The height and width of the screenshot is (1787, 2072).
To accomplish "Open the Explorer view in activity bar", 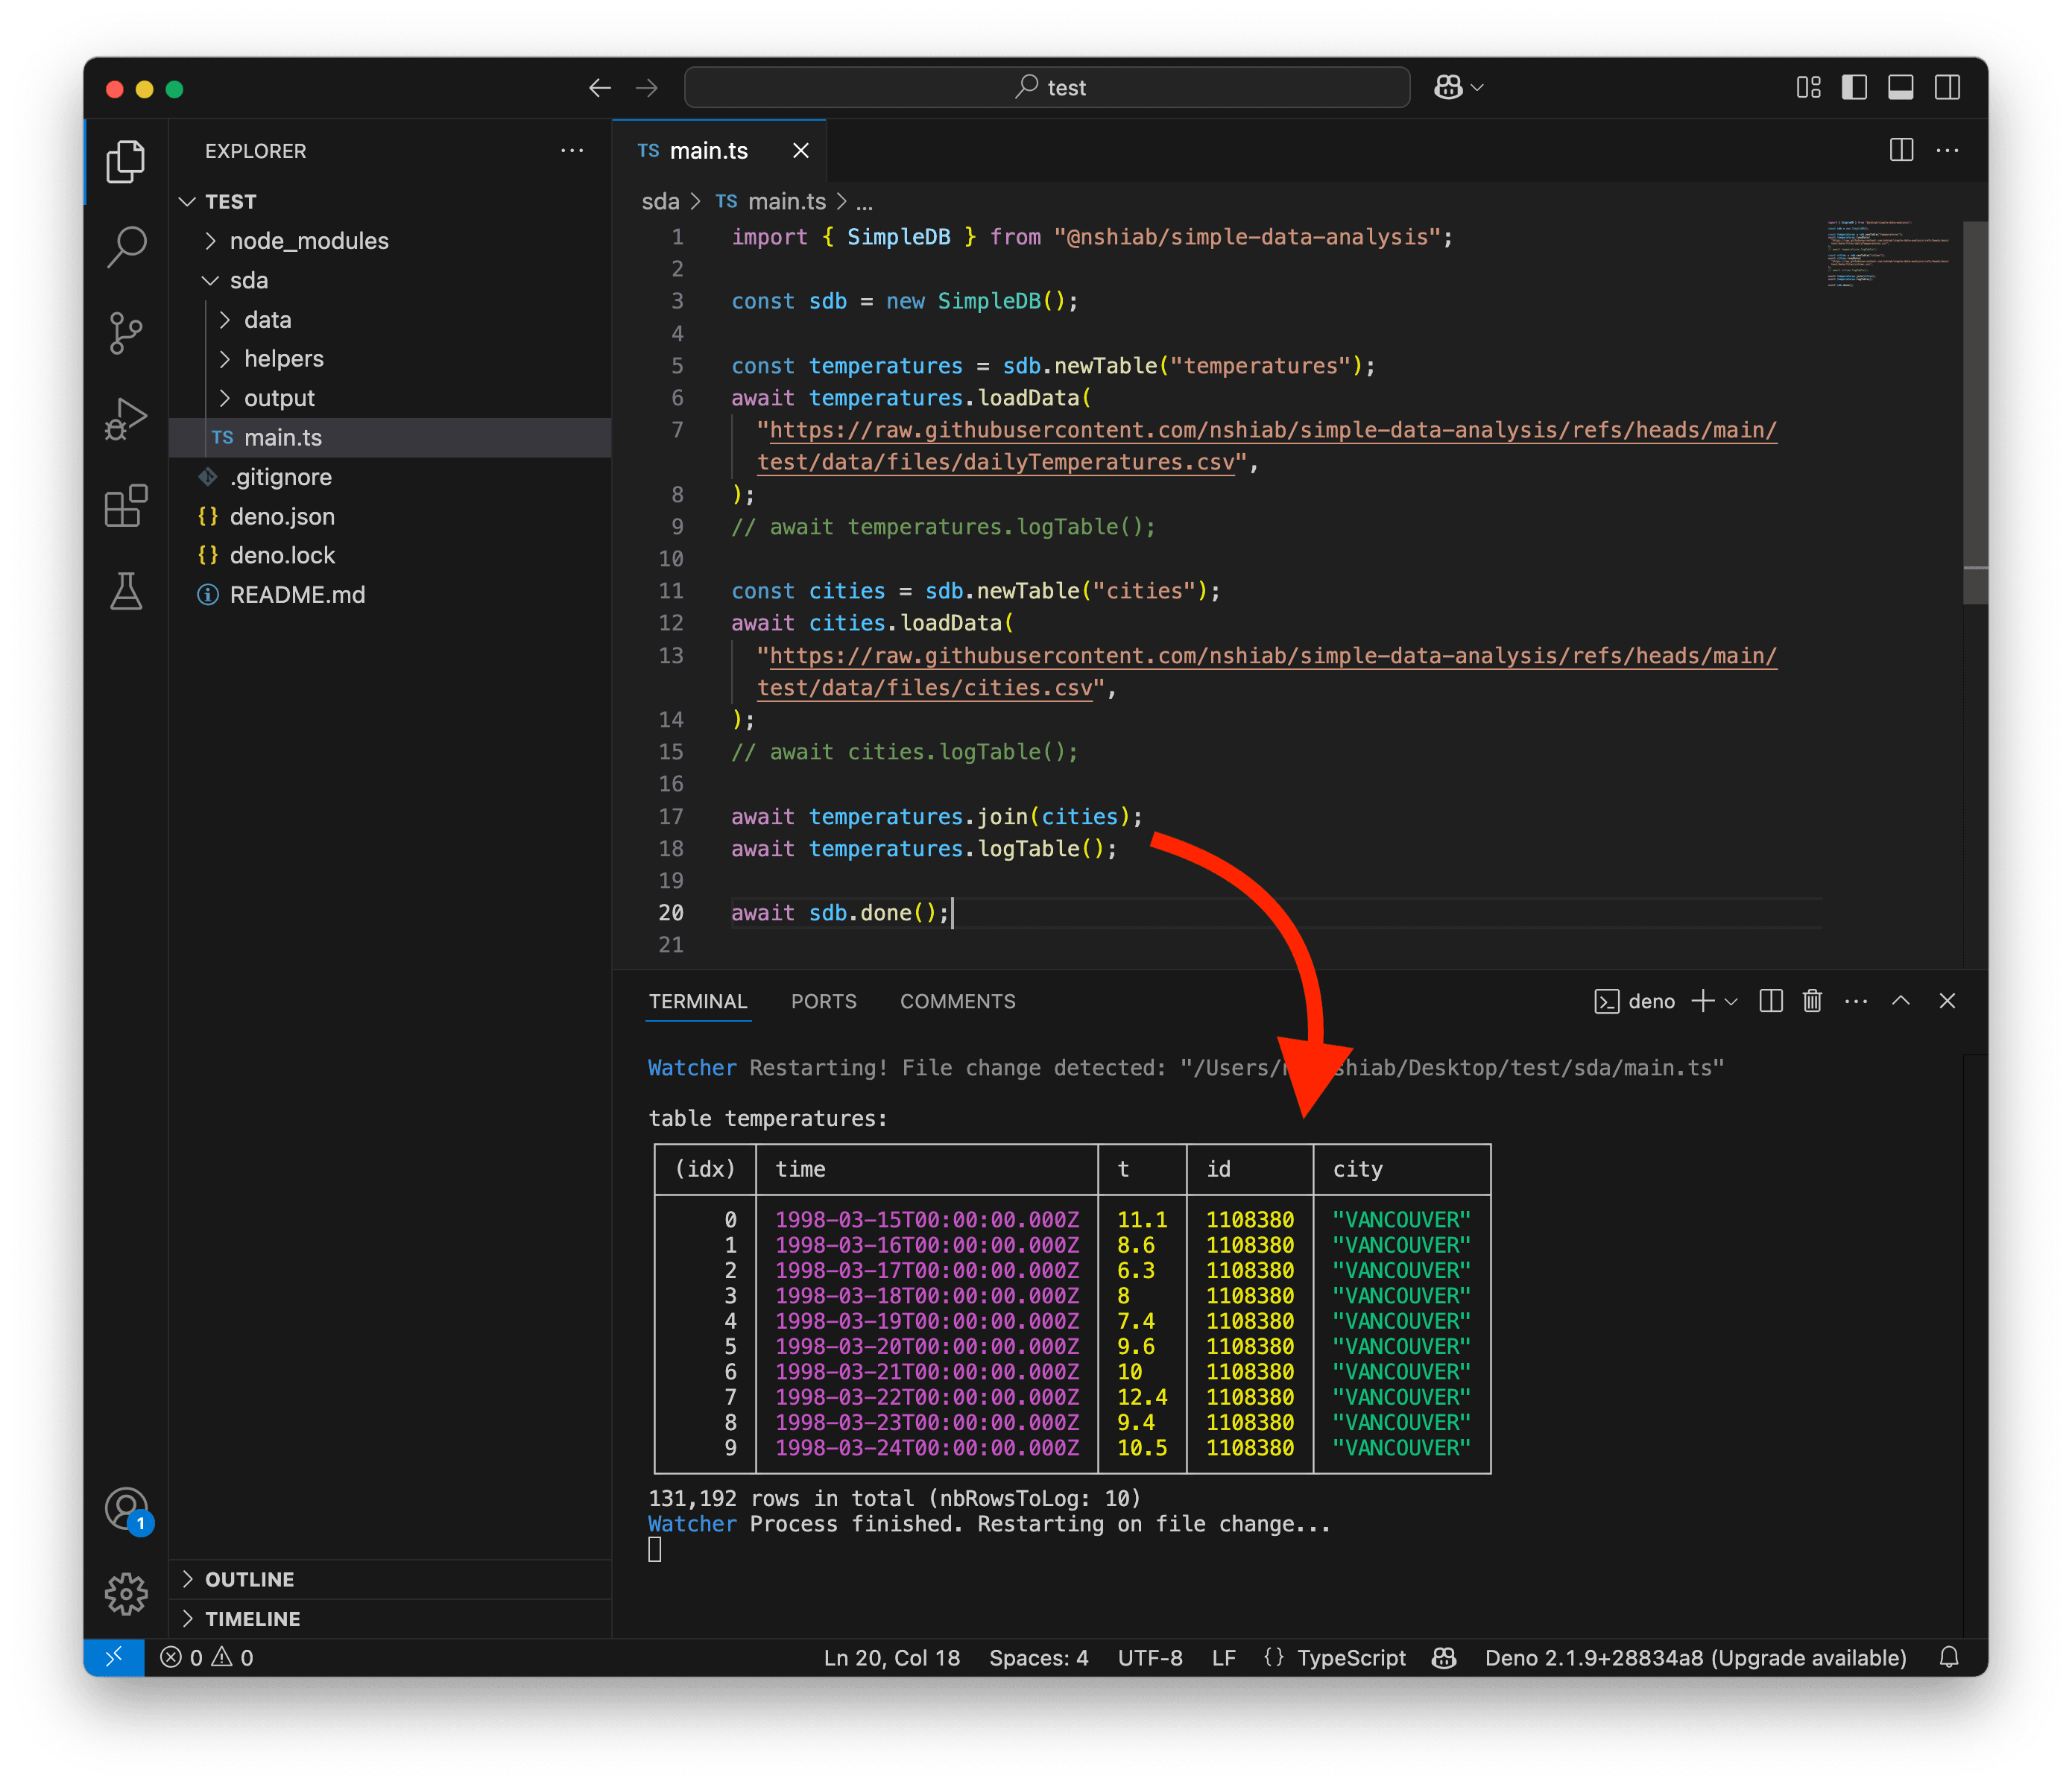I will click(x=126, y=162).
